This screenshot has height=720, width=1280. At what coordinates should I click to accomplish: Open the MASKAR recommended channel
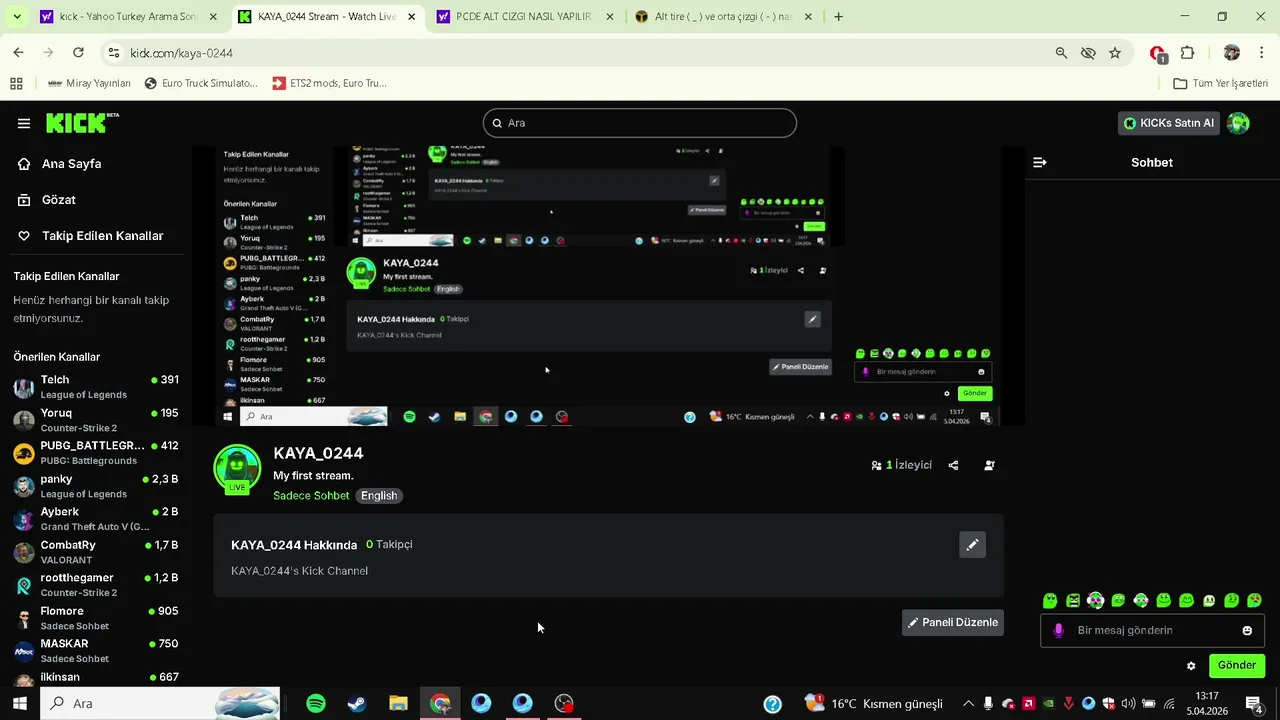[x=96, y=651]
